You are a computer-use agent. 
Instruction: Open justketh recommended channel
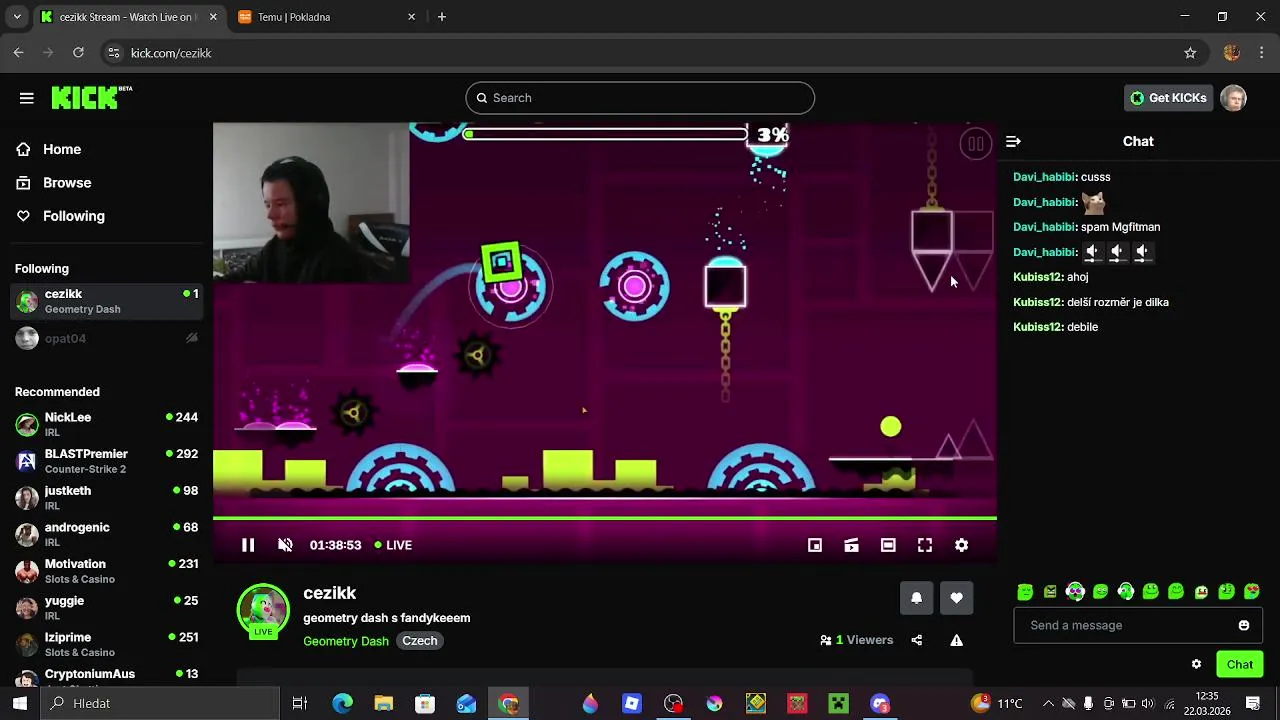106,498
